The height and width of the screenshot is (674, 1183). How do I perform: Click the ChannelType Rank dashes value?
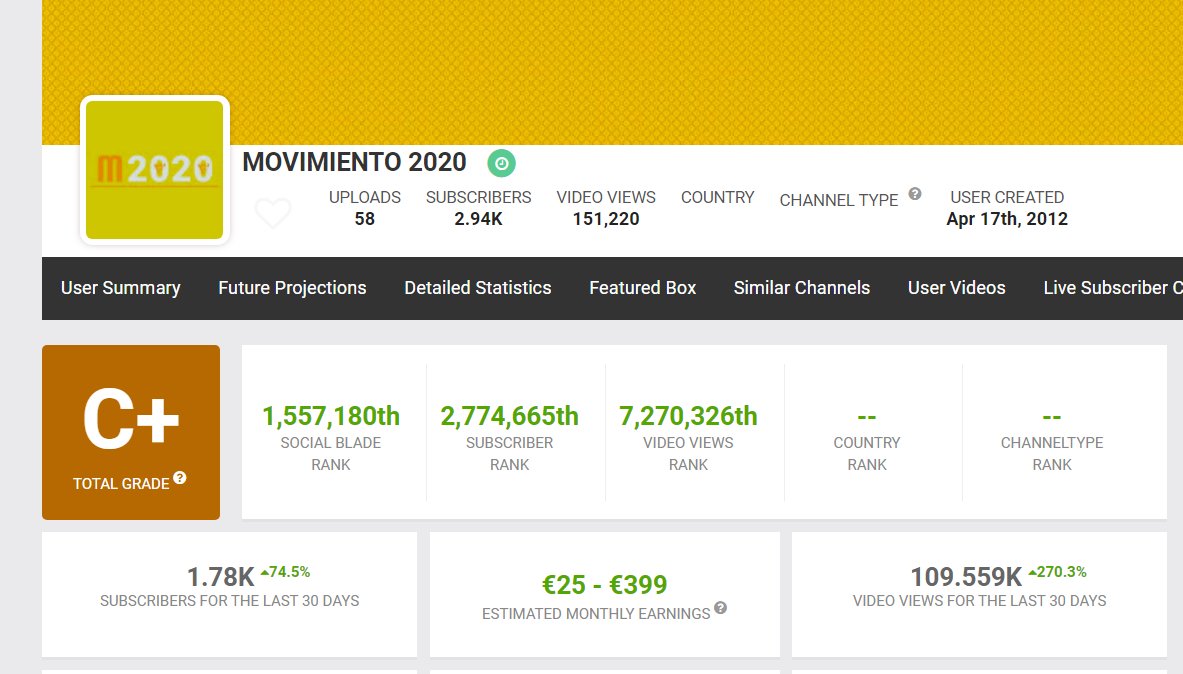1052,417
